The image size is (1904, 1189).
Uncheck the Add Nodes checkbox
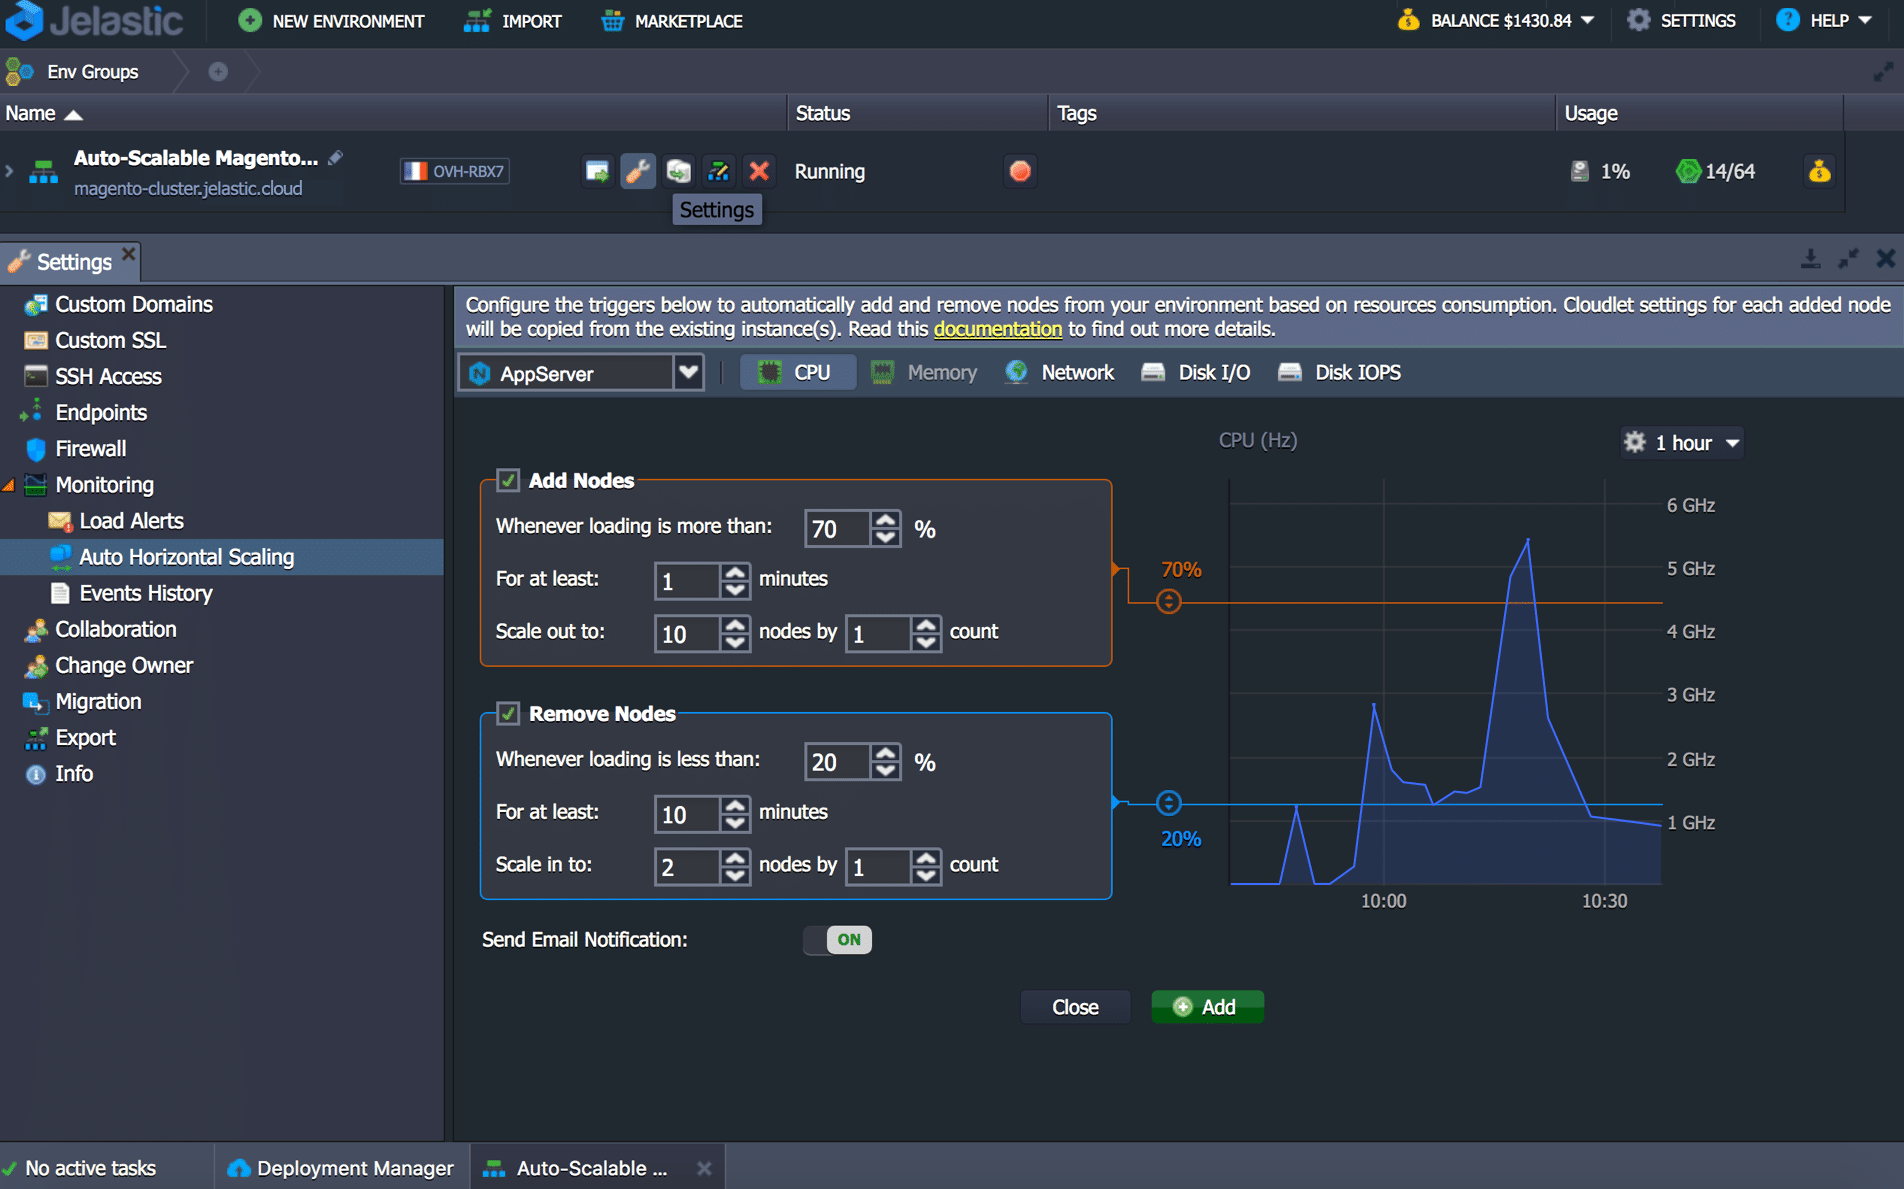tap(508, 480)
